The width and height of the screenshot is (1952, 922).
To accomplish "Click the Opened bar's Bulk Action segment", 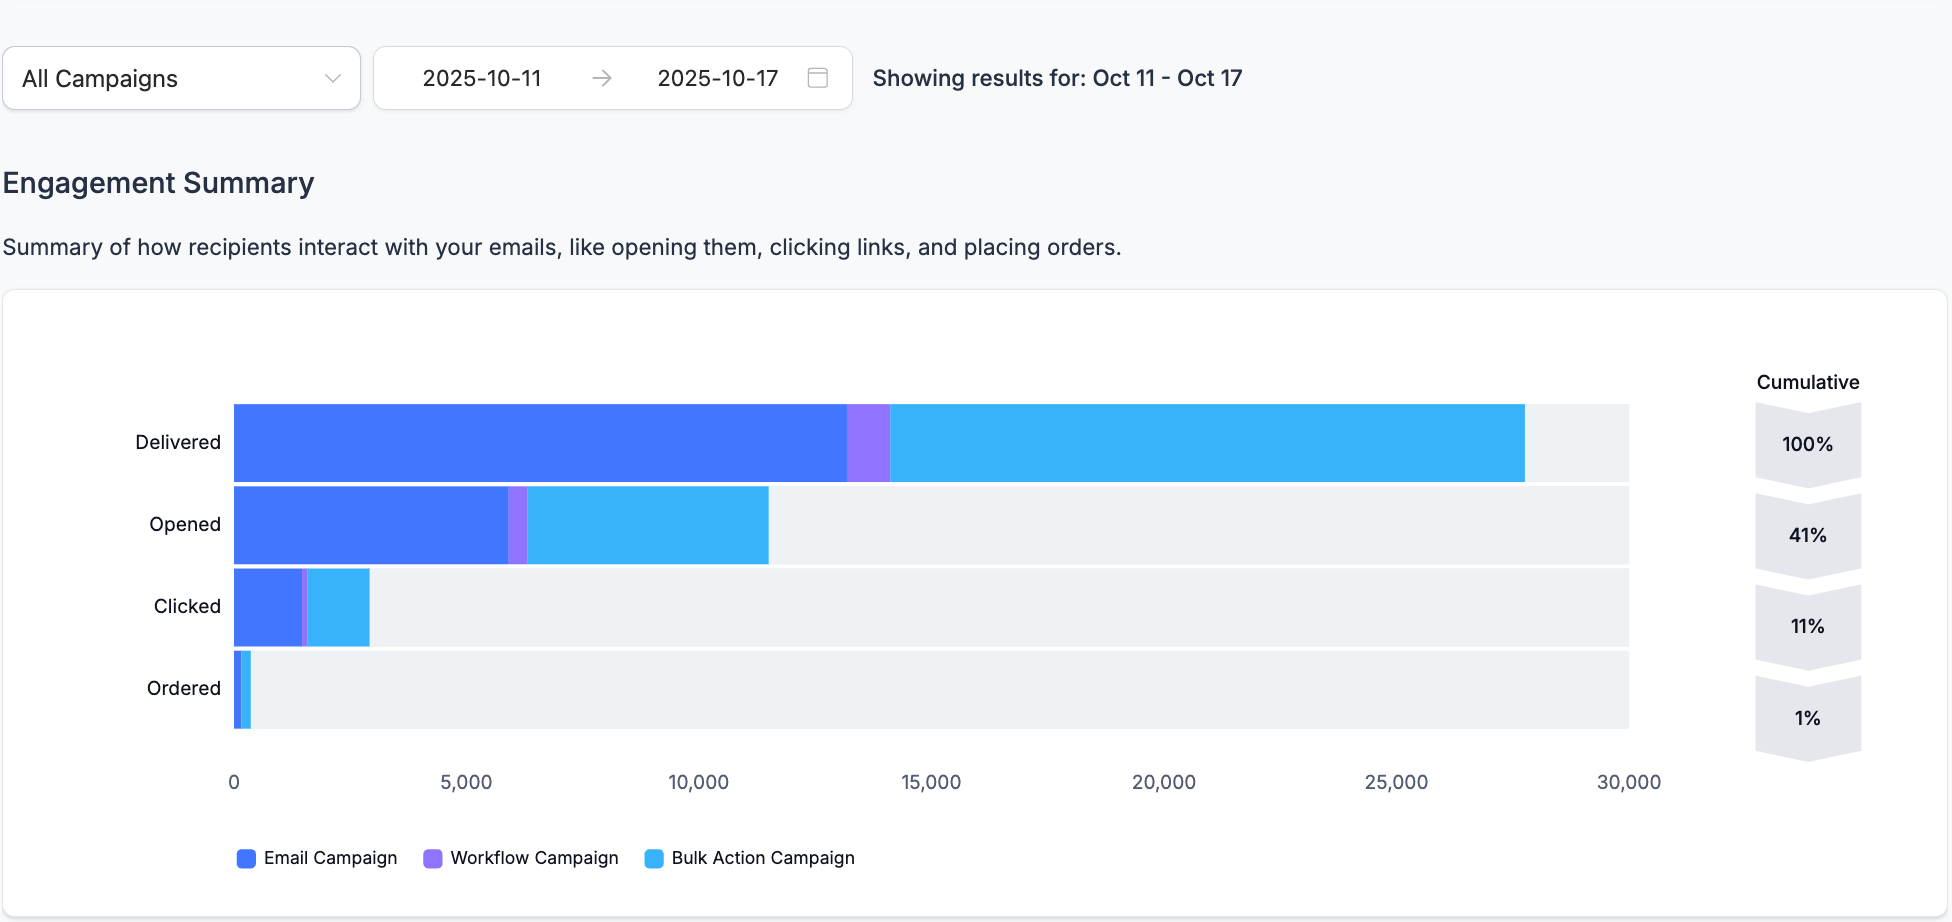I will point(647,525).
